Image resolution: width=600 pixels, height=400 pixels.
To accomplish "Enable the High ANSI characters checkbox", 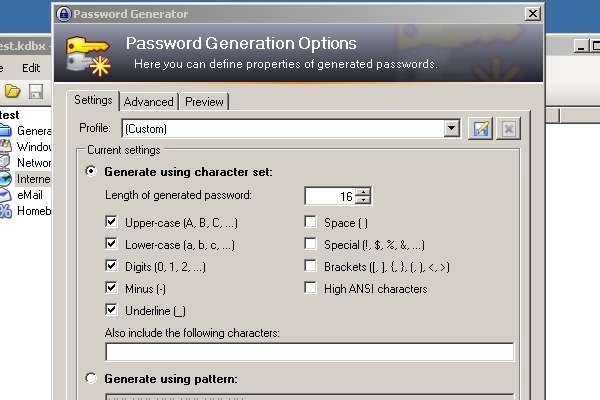I will 310,288.
